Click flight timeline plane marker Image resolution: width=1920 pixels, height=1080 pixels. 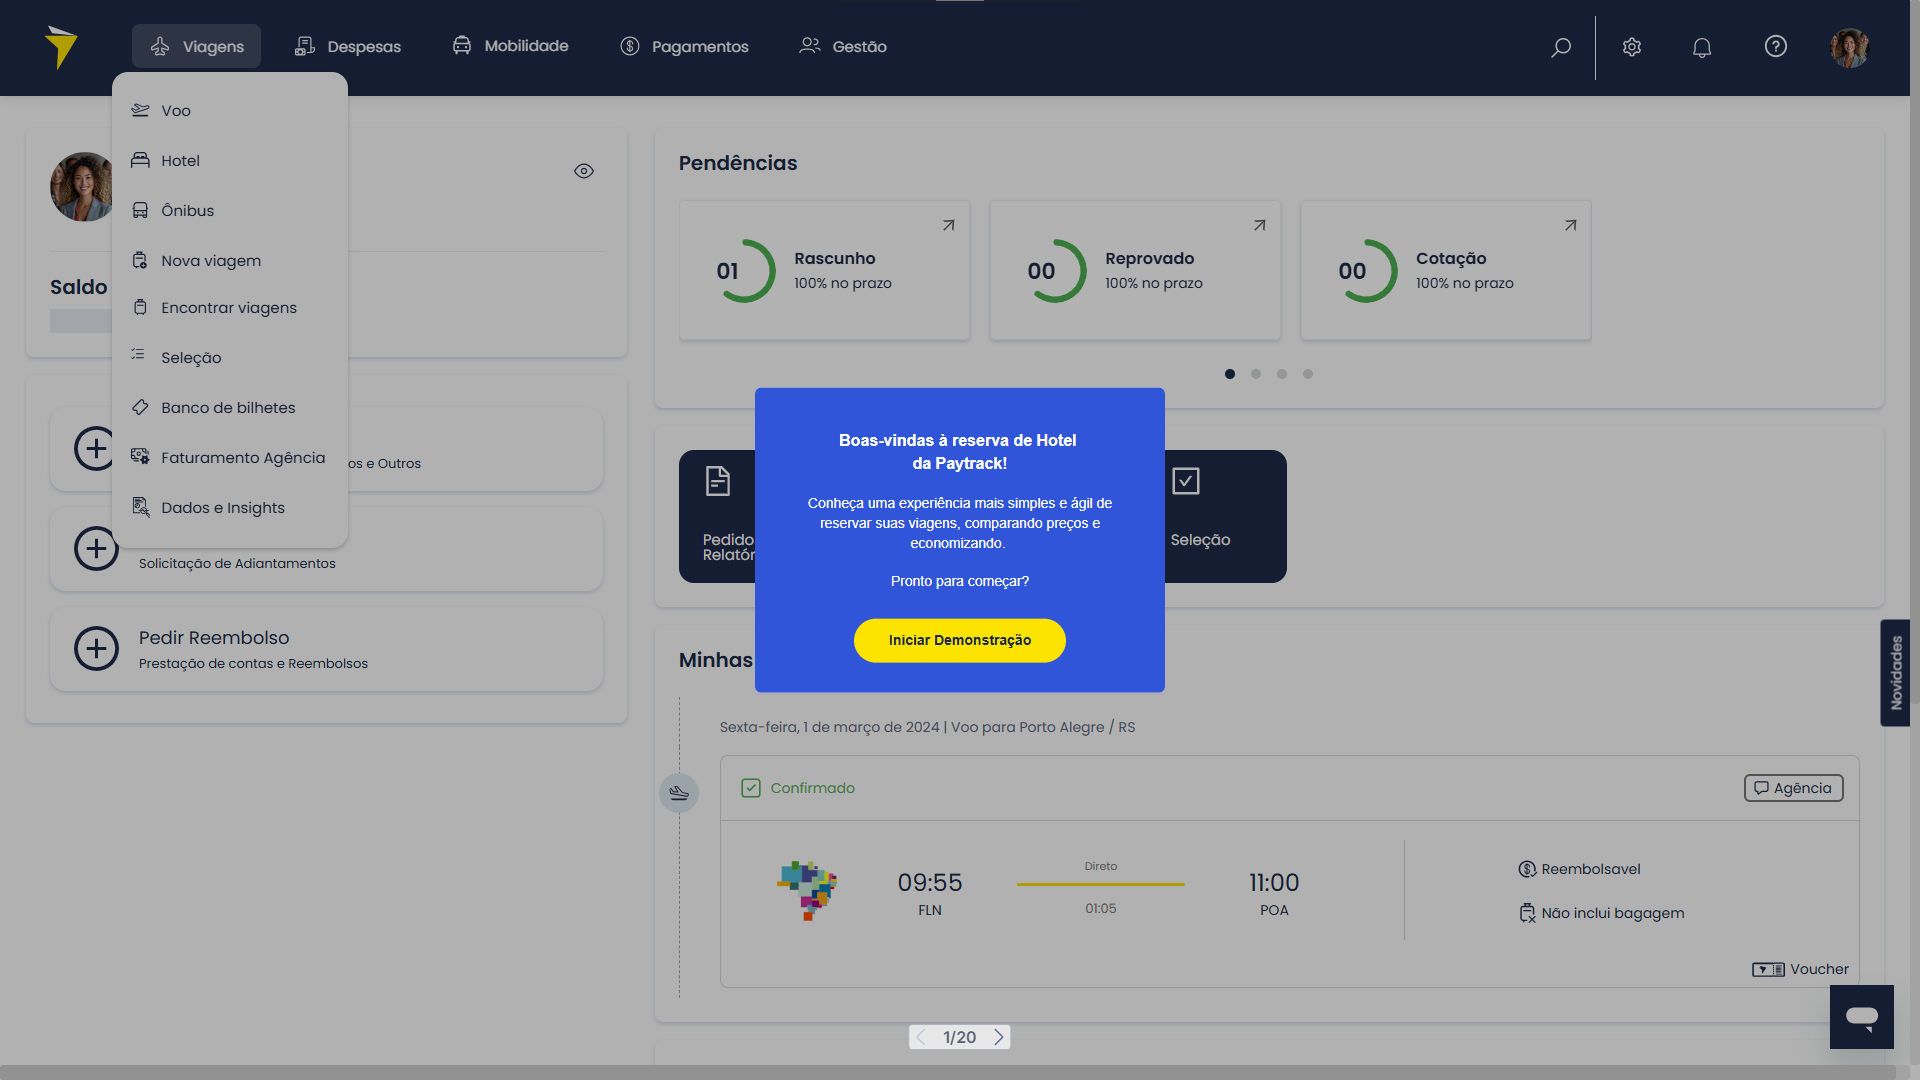[x=679, y=793]
